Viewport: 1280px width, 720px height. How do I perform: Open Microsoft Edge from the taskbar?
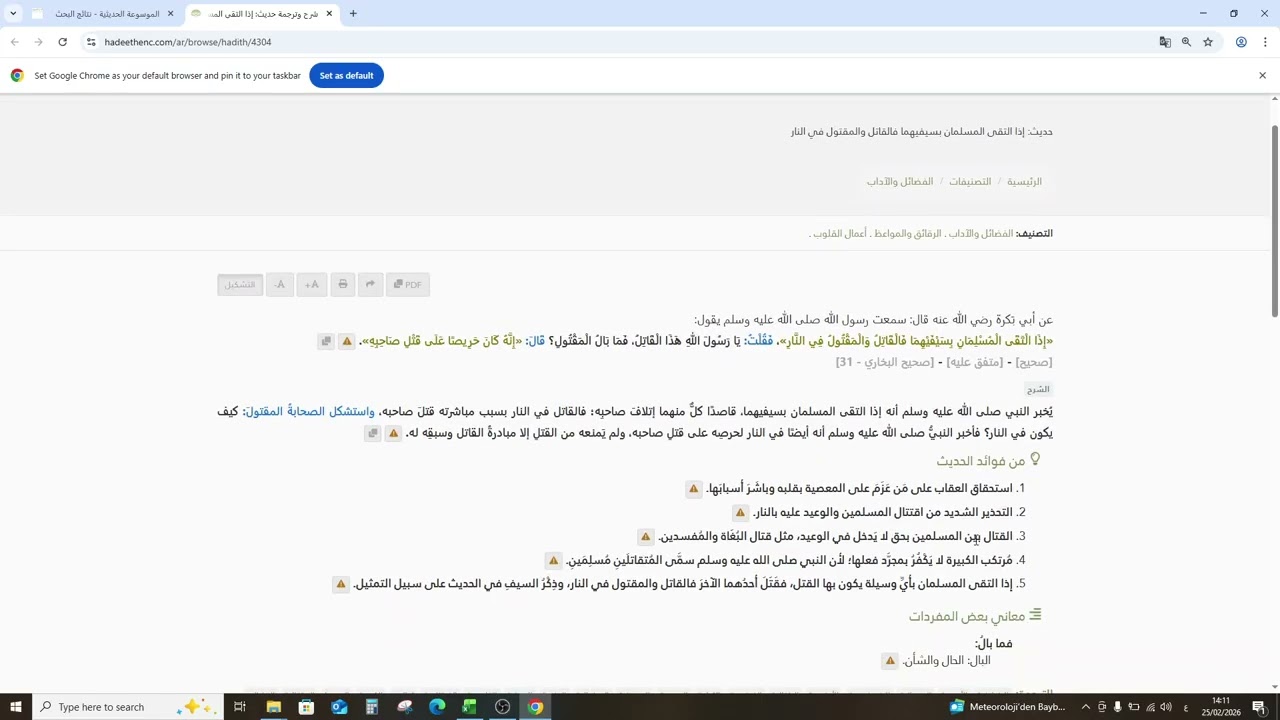[437, 707]
